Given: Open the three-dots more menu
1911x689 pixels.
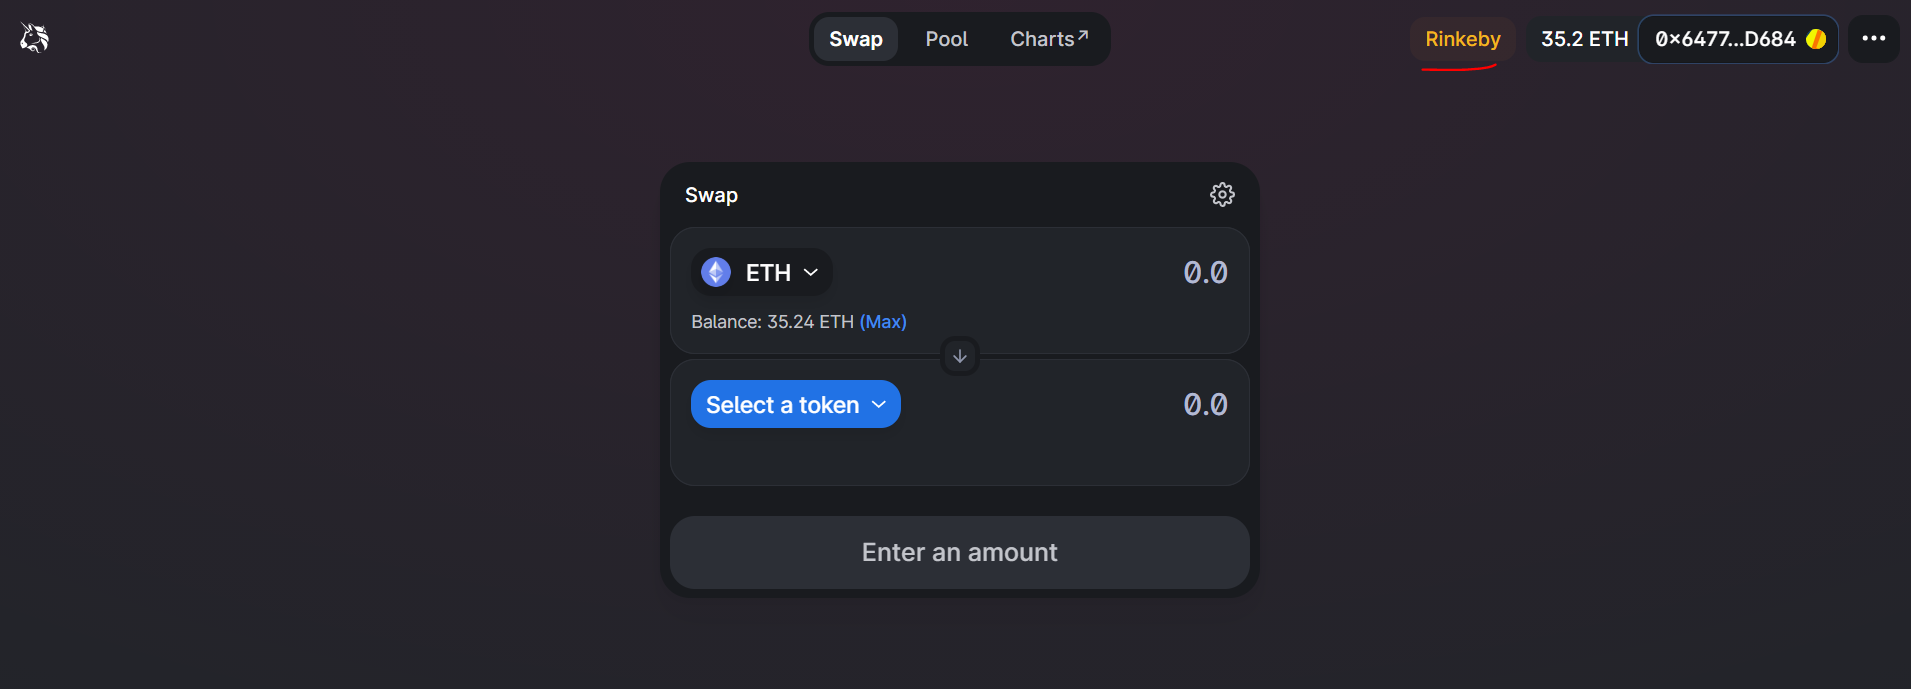Looking at the screenshot, I should (x=1873, y=39).
